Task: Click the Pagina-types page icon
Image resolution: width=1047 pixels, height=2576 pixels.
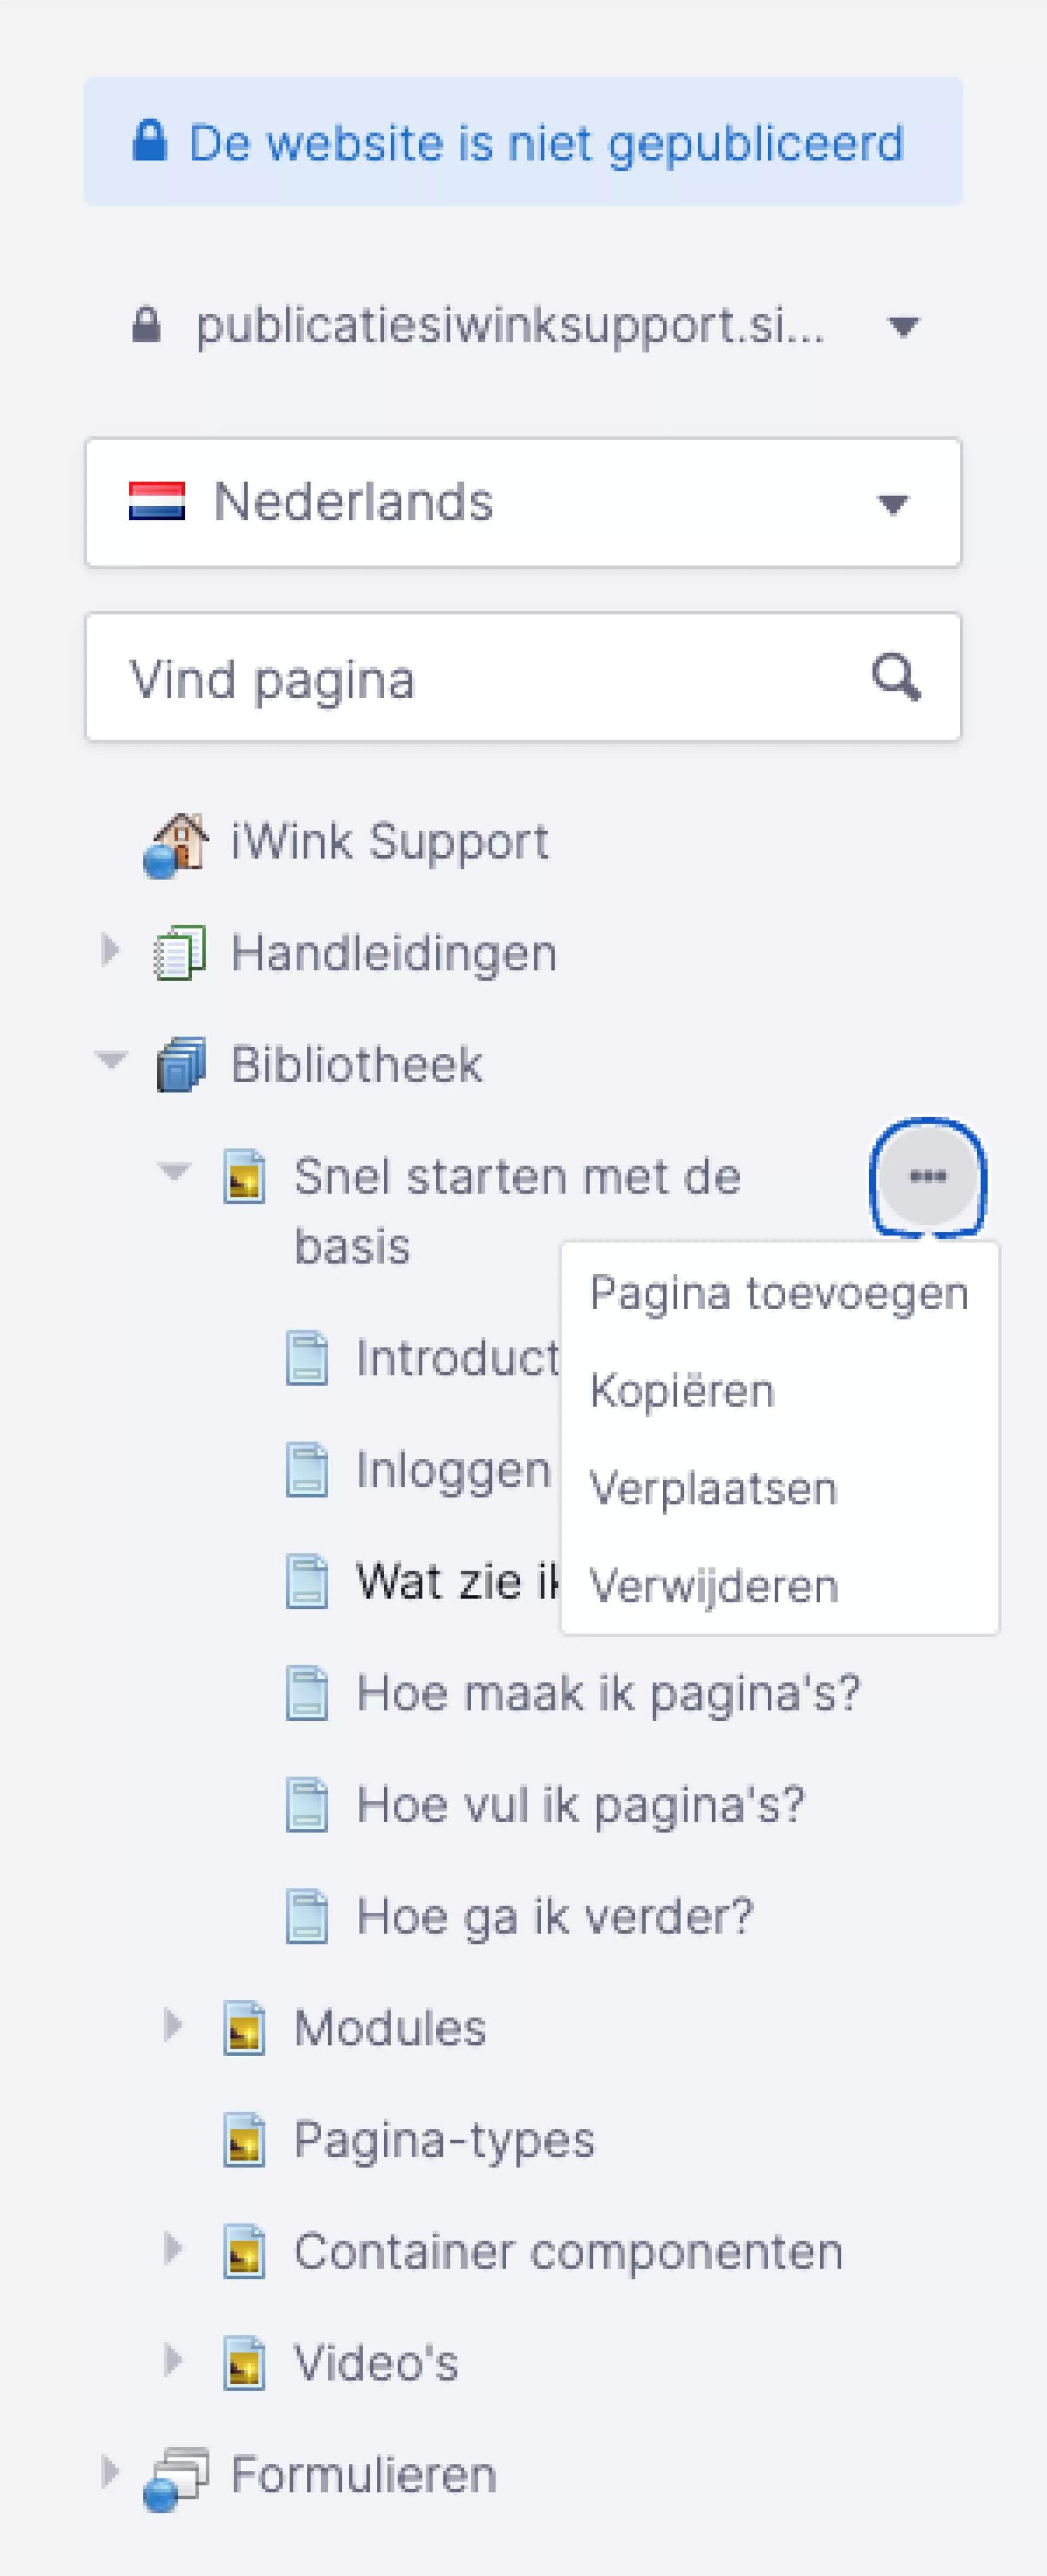Action: (244, 2139)
